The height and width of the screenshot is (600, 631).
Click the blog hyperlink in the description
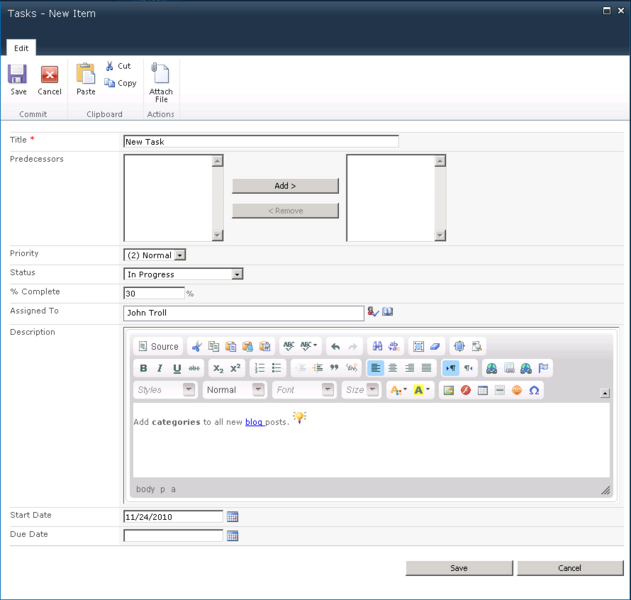[254, 422]
